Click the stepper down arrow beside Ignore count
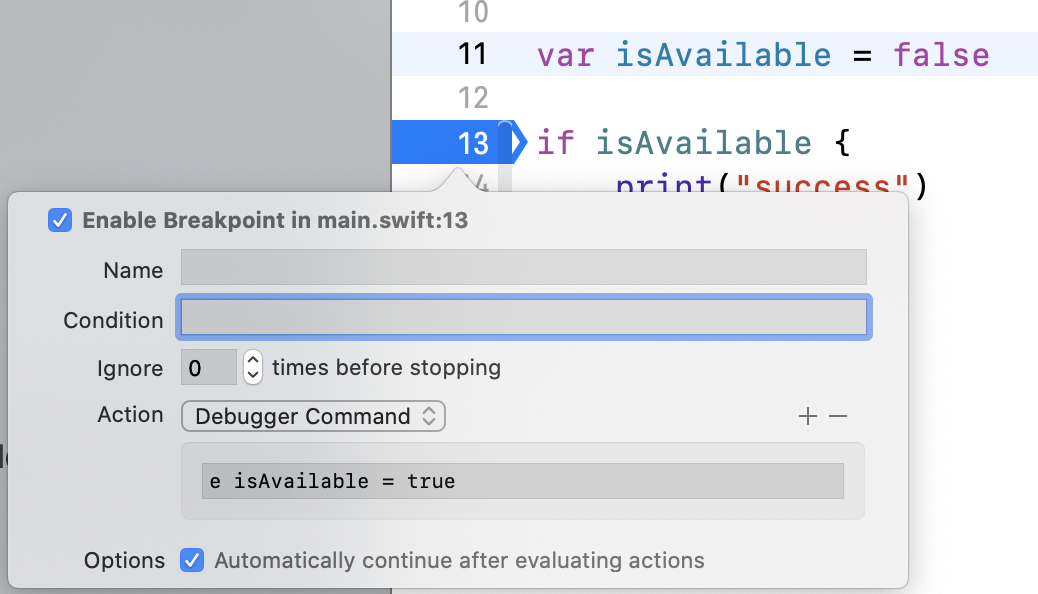The image size is (1038, 594). [251, 374]
